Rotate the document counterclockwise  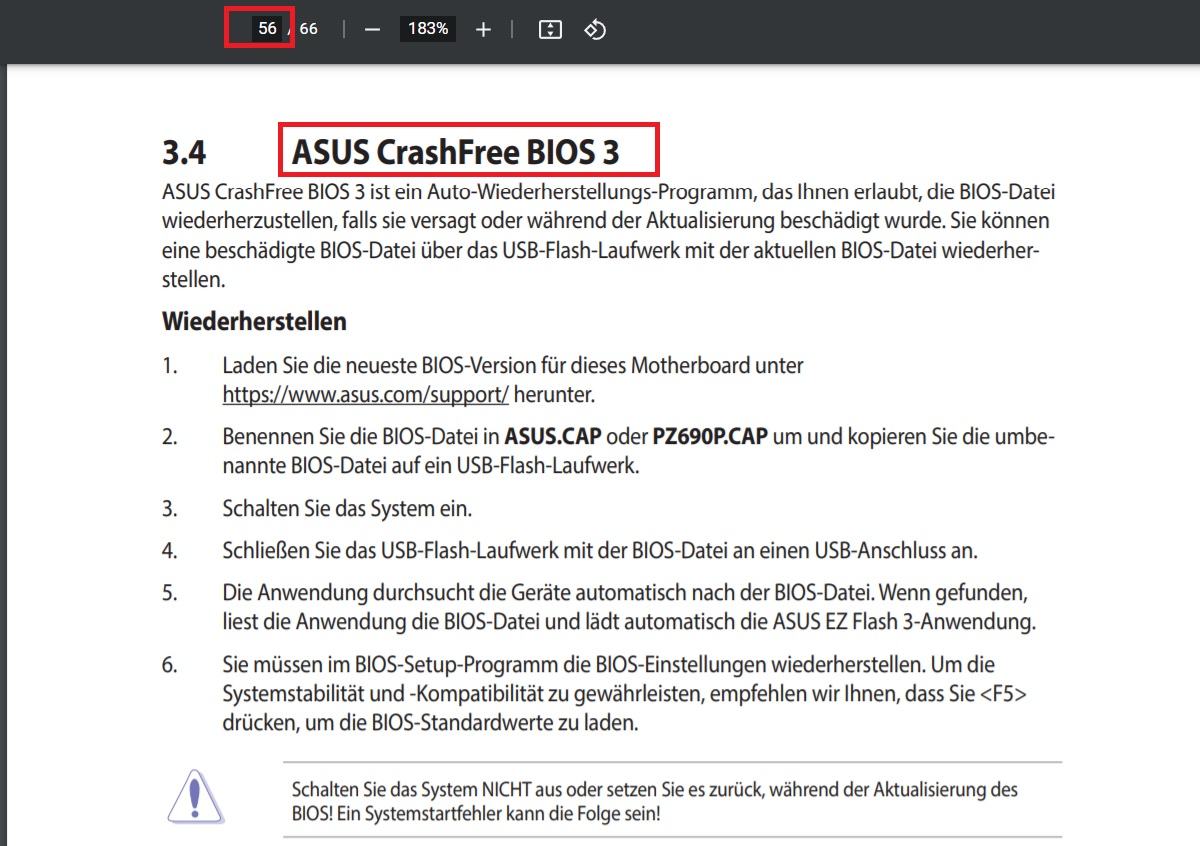tap(595, 30)
